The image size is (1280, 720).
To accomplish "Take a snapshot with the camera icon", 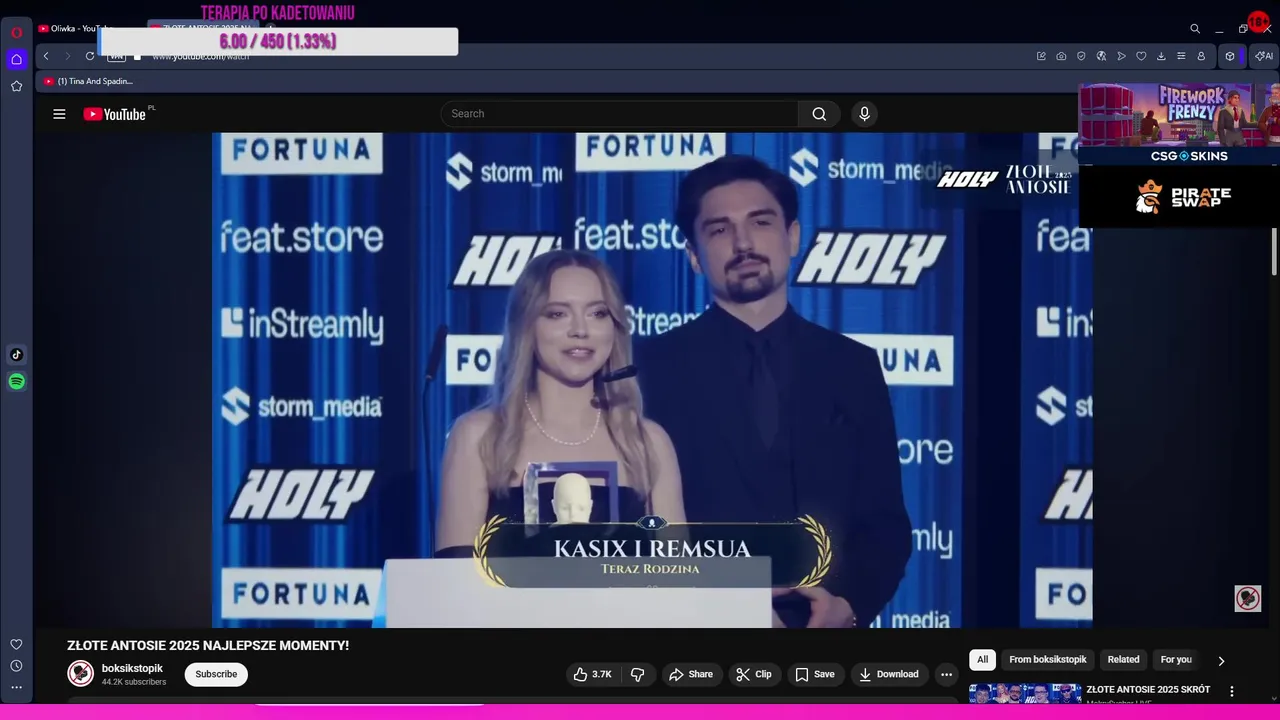I will pos(1061,56).
